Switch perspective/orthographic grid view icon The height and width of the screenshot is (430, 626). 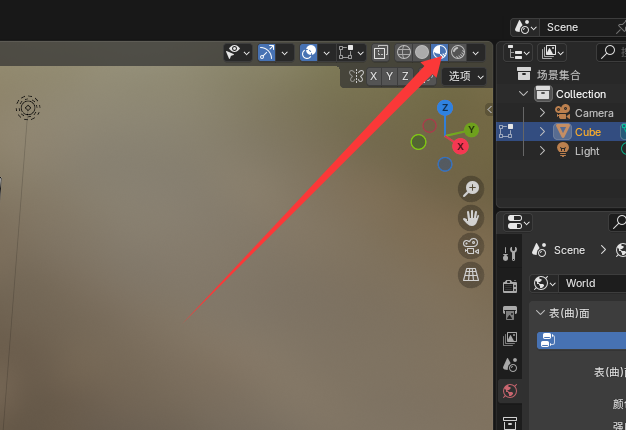[471, 275]
